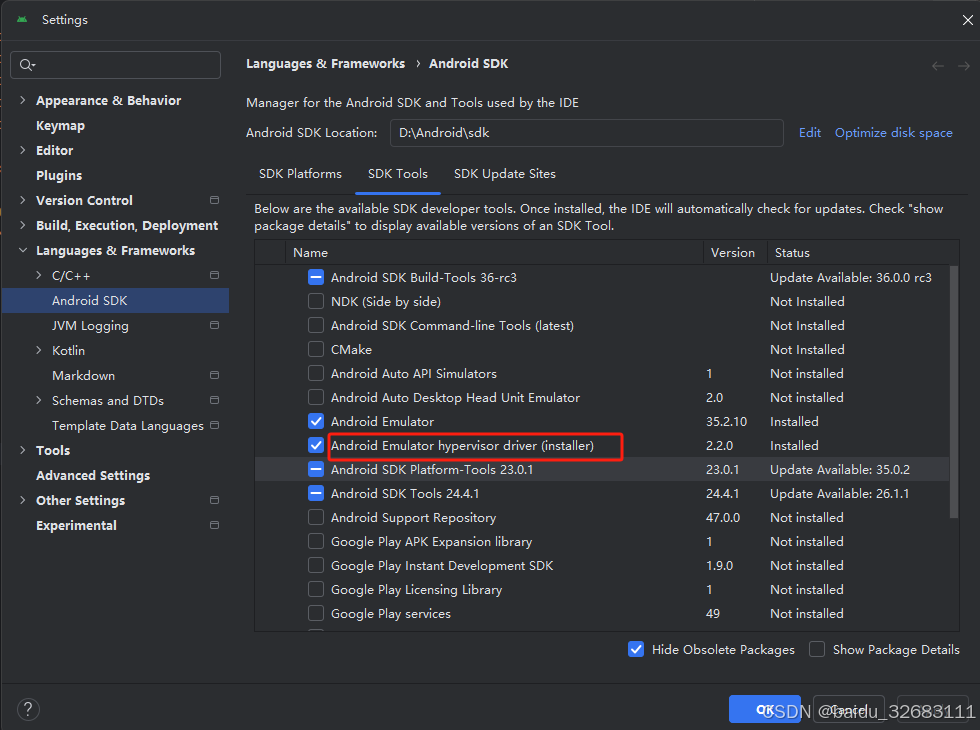The width and height of the screenshot is (980, 730).
Task: Click the OK button
Action: point(765,709)
